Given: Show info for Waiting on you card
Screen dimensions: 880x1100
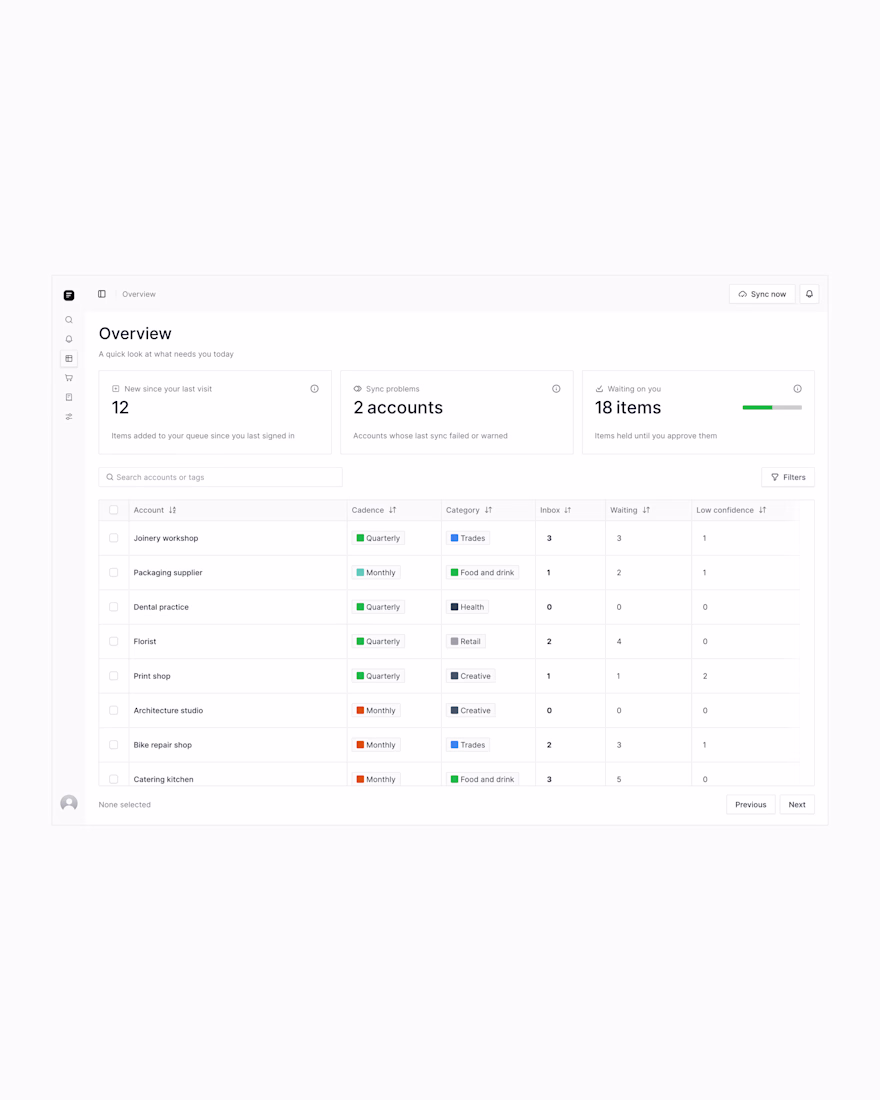Looking at the screenshot, I should coord(797,389).
